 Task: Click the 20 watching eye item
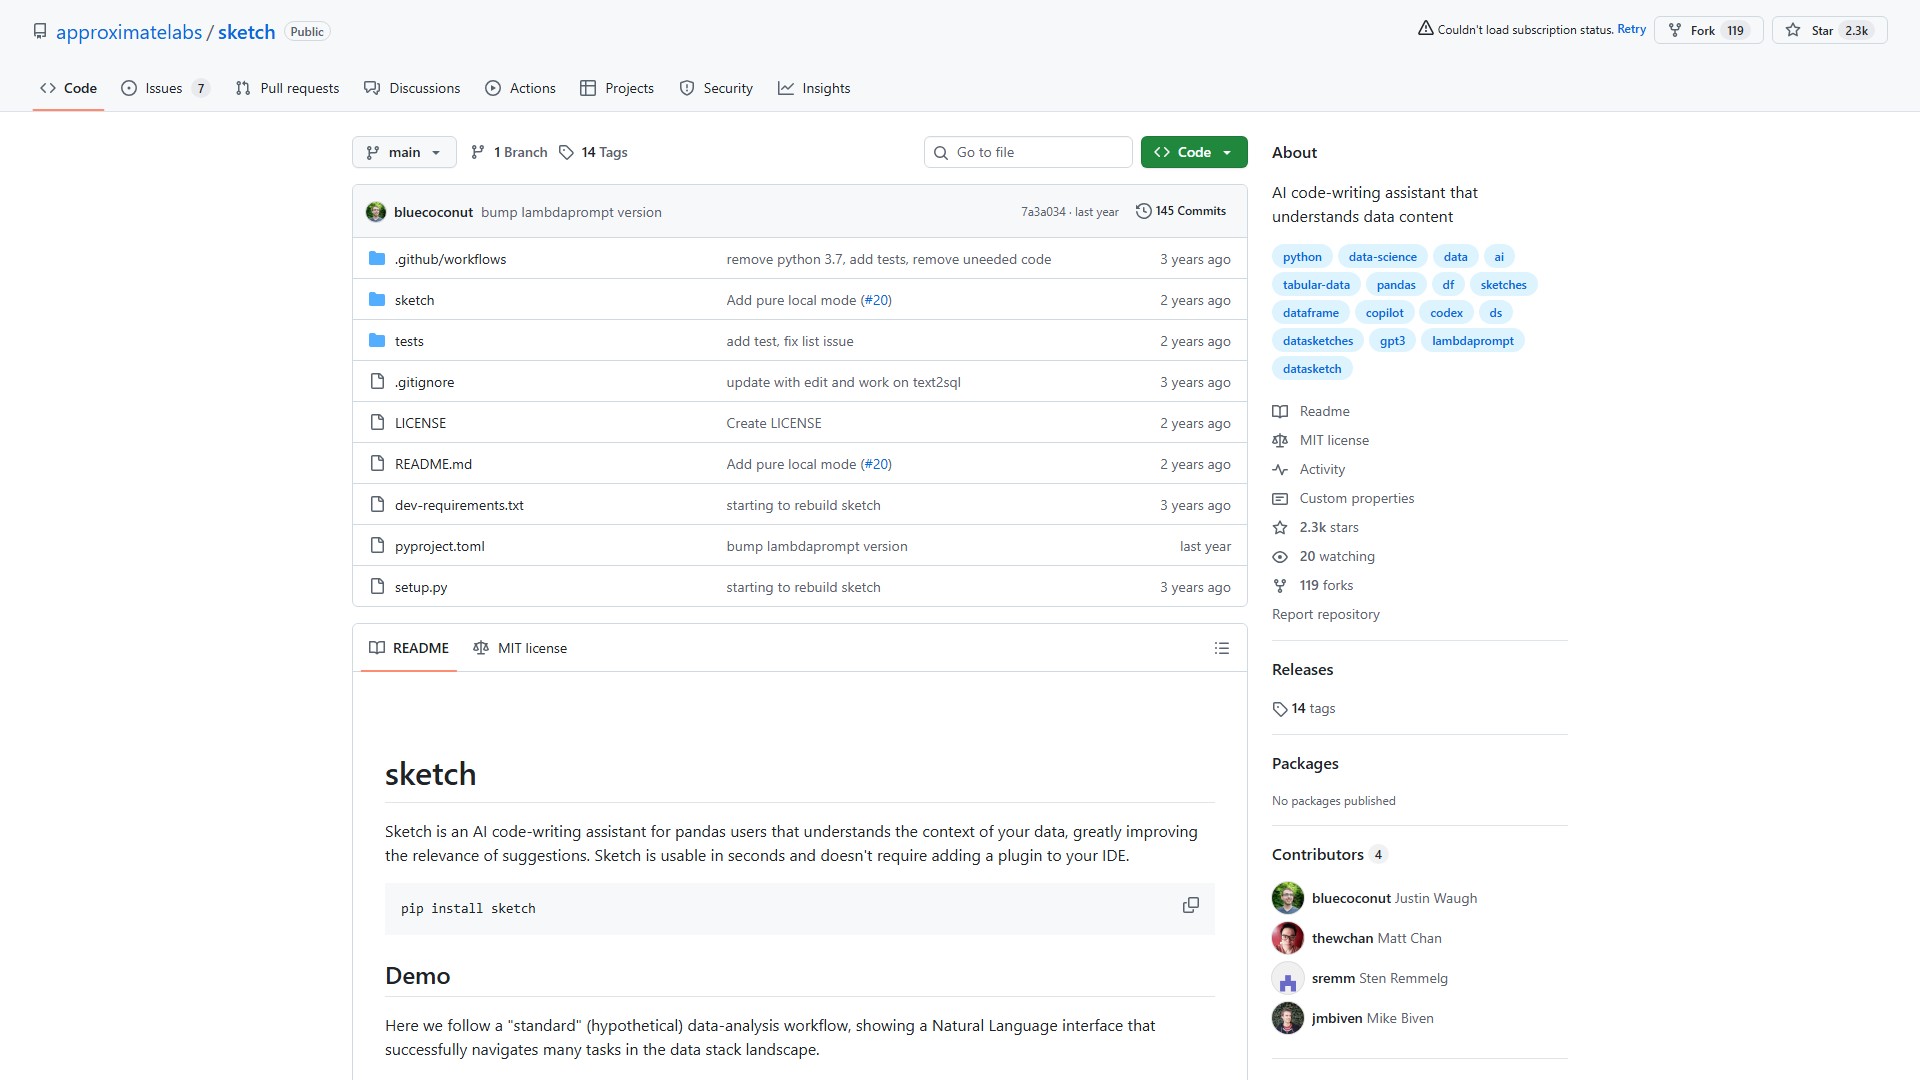(1324, 556)
